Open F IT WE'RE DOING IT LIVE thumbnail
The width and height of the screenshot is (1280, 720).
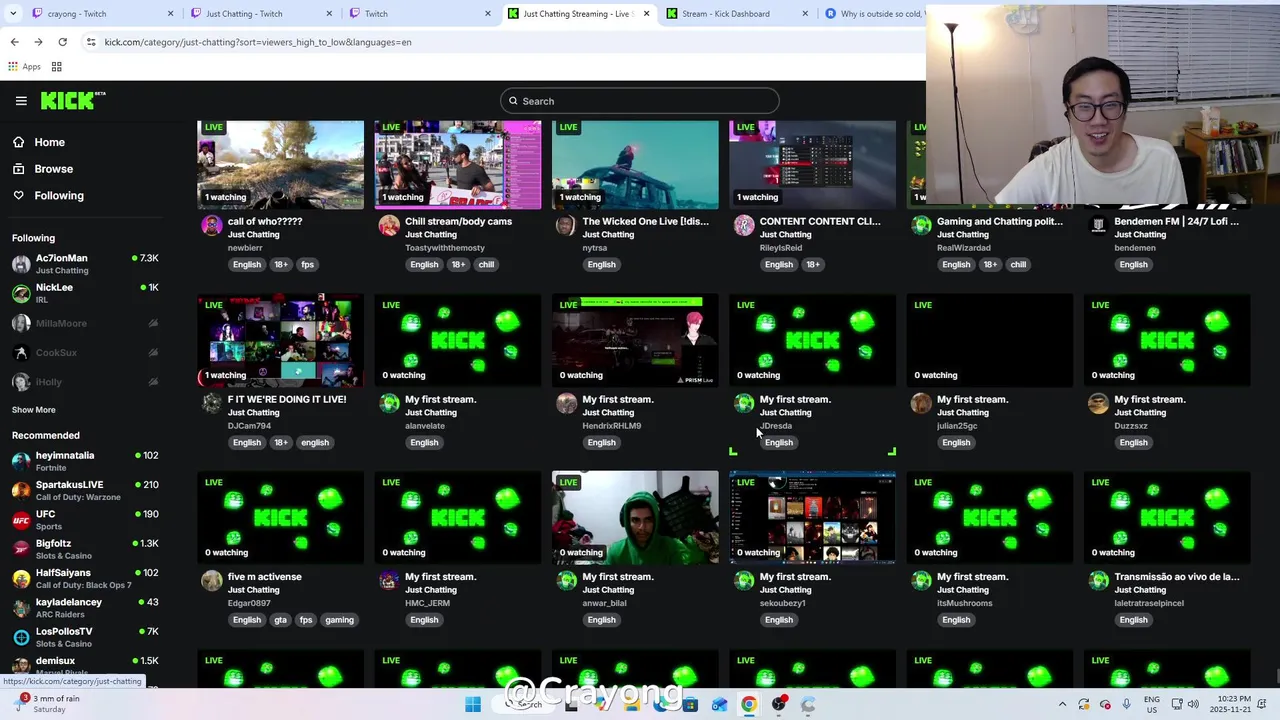tap(281, 341)
